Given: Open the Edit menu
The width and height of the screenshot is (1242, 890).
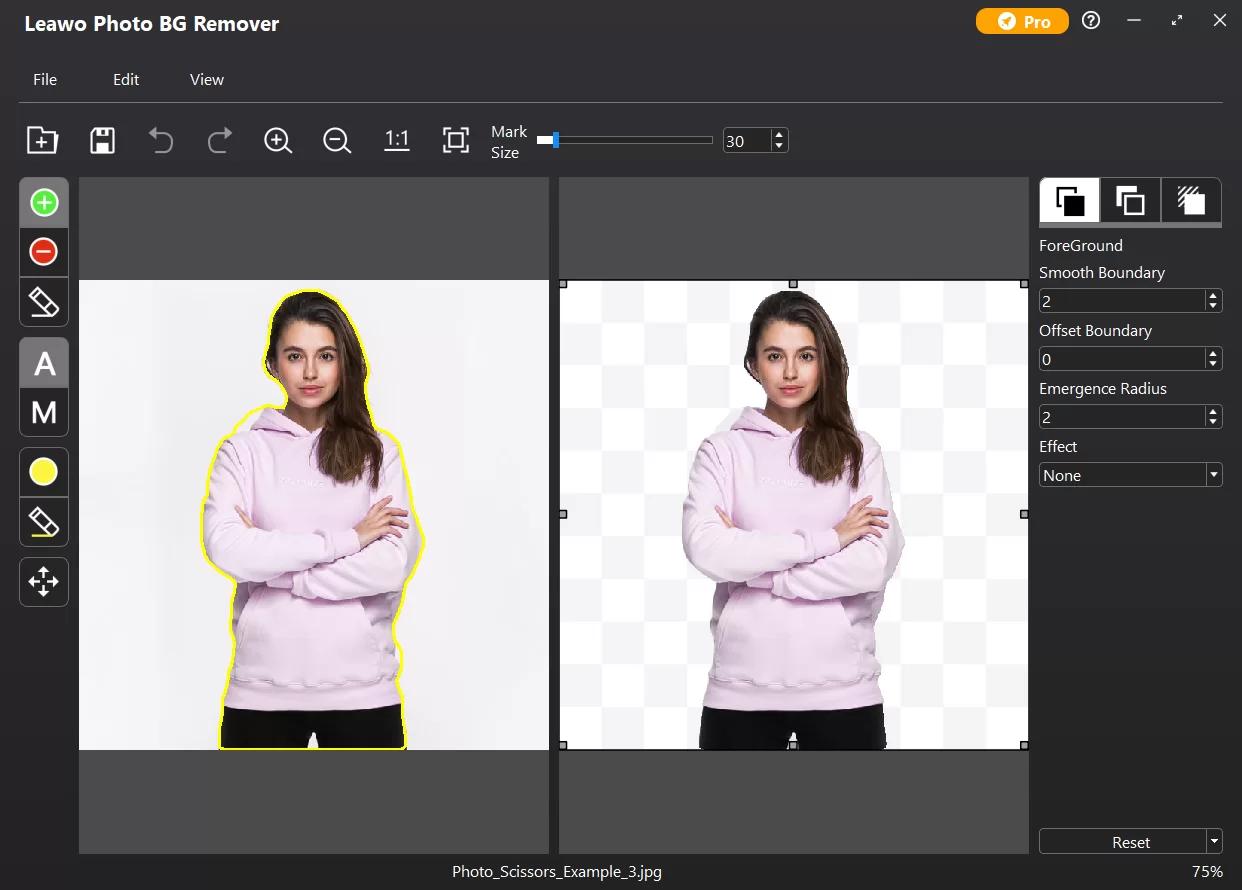Looking at the screenshot, I should coord(126,80).
